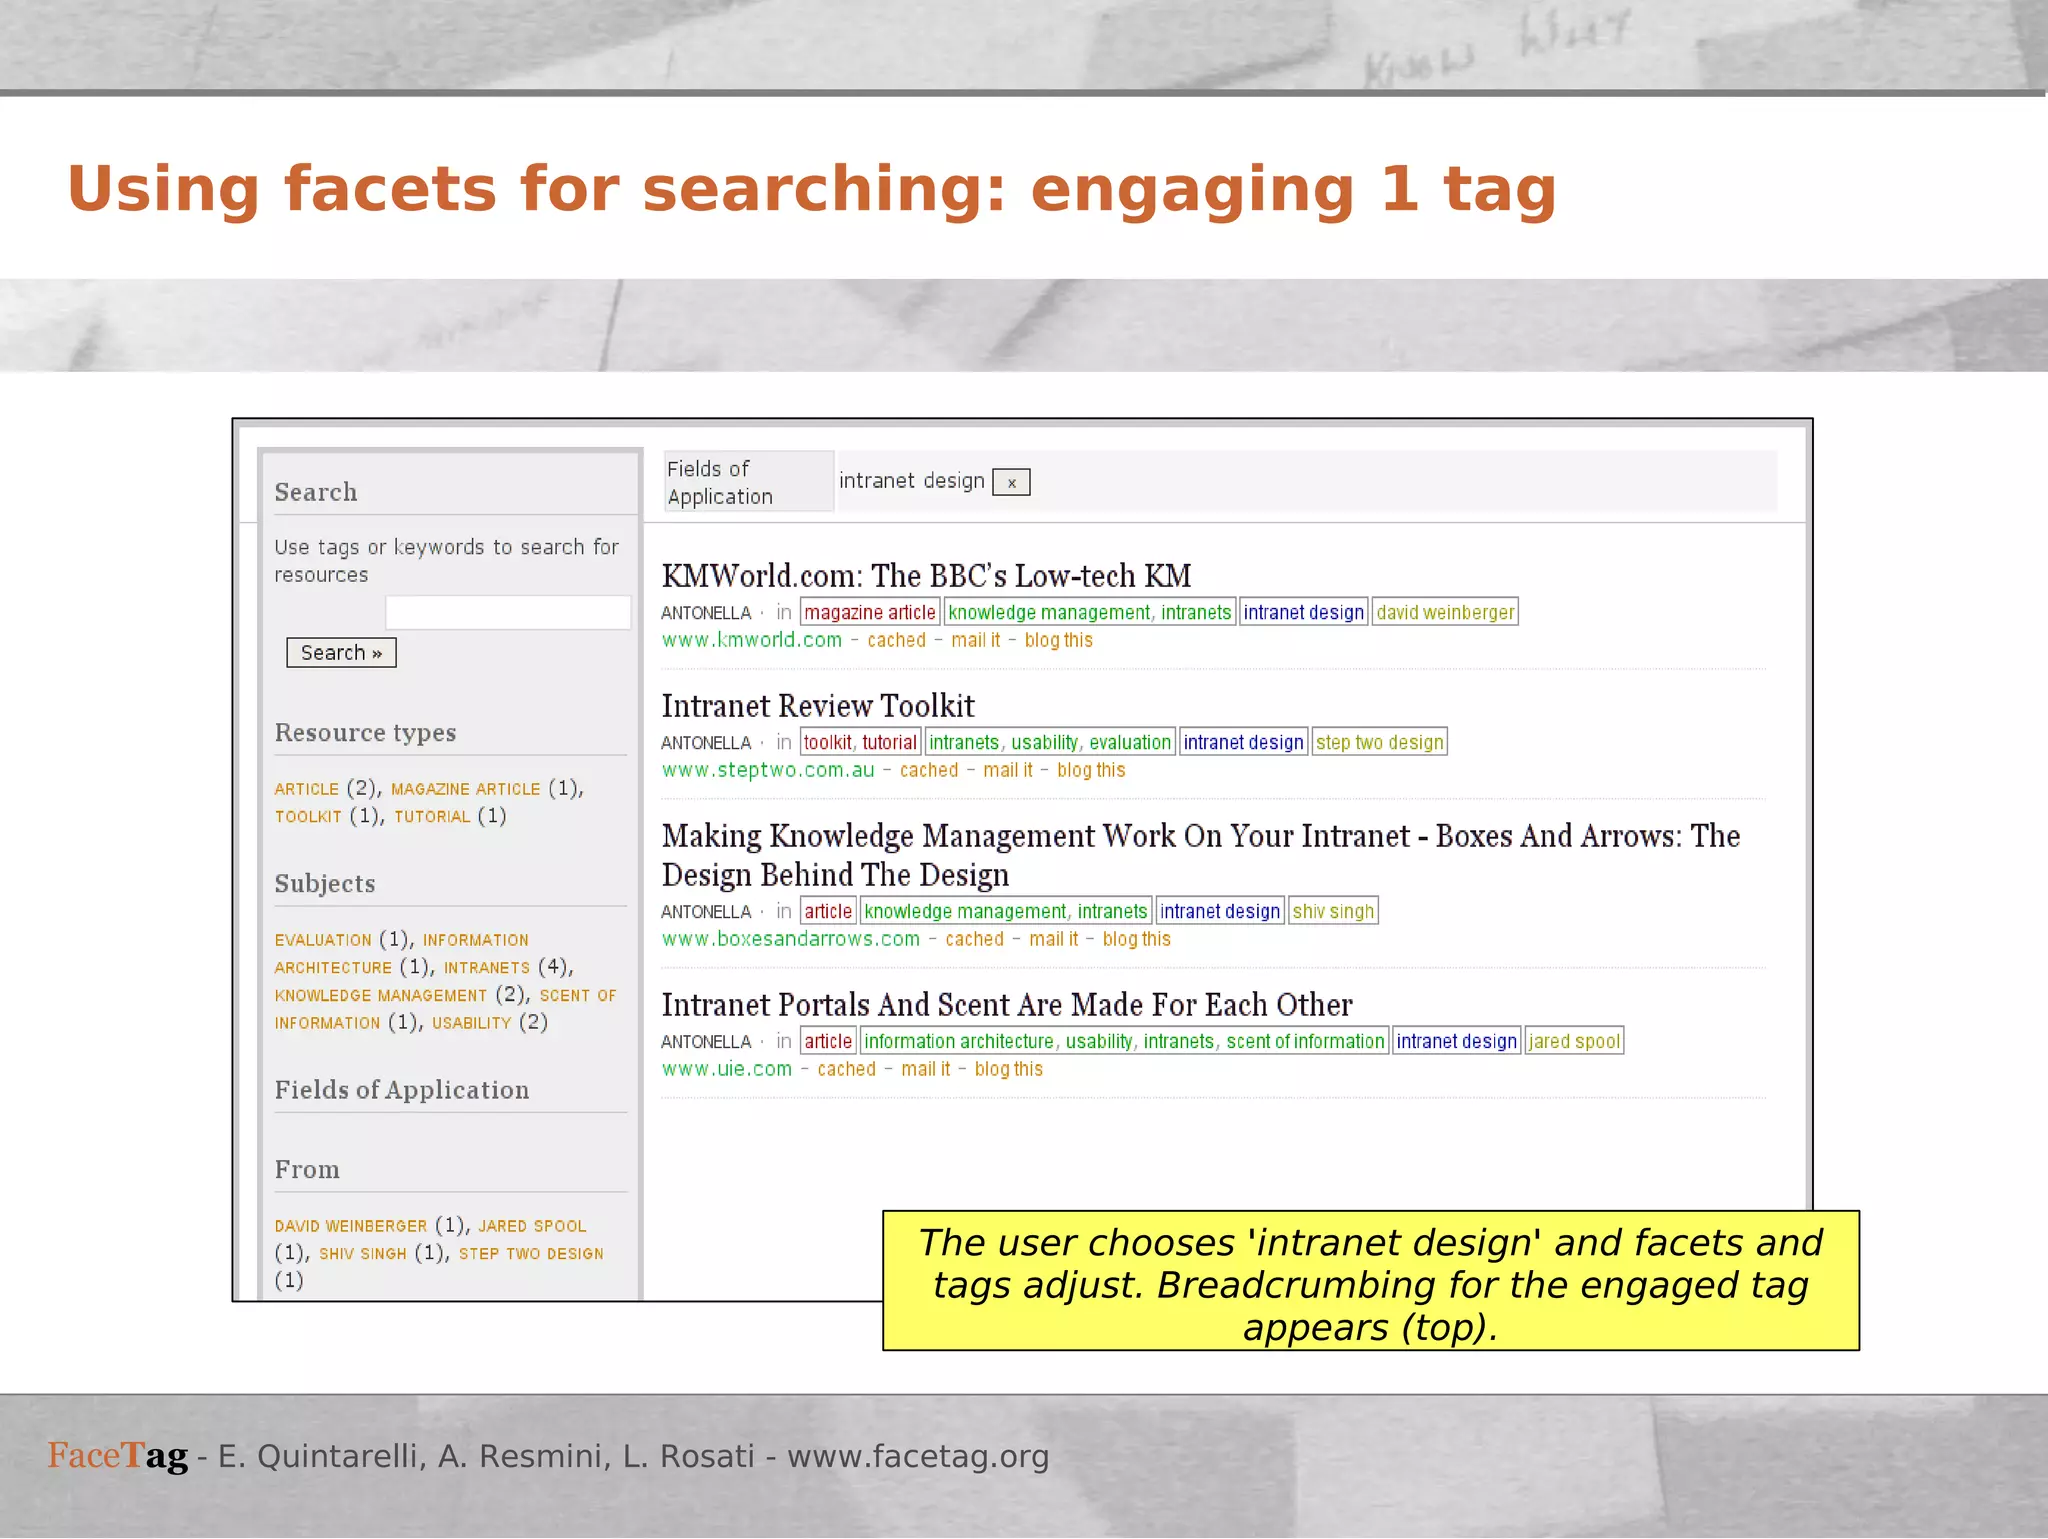
Task: Click 'tutorial' tag on Intranet Review Toolkit
Action: pos(889,743)
